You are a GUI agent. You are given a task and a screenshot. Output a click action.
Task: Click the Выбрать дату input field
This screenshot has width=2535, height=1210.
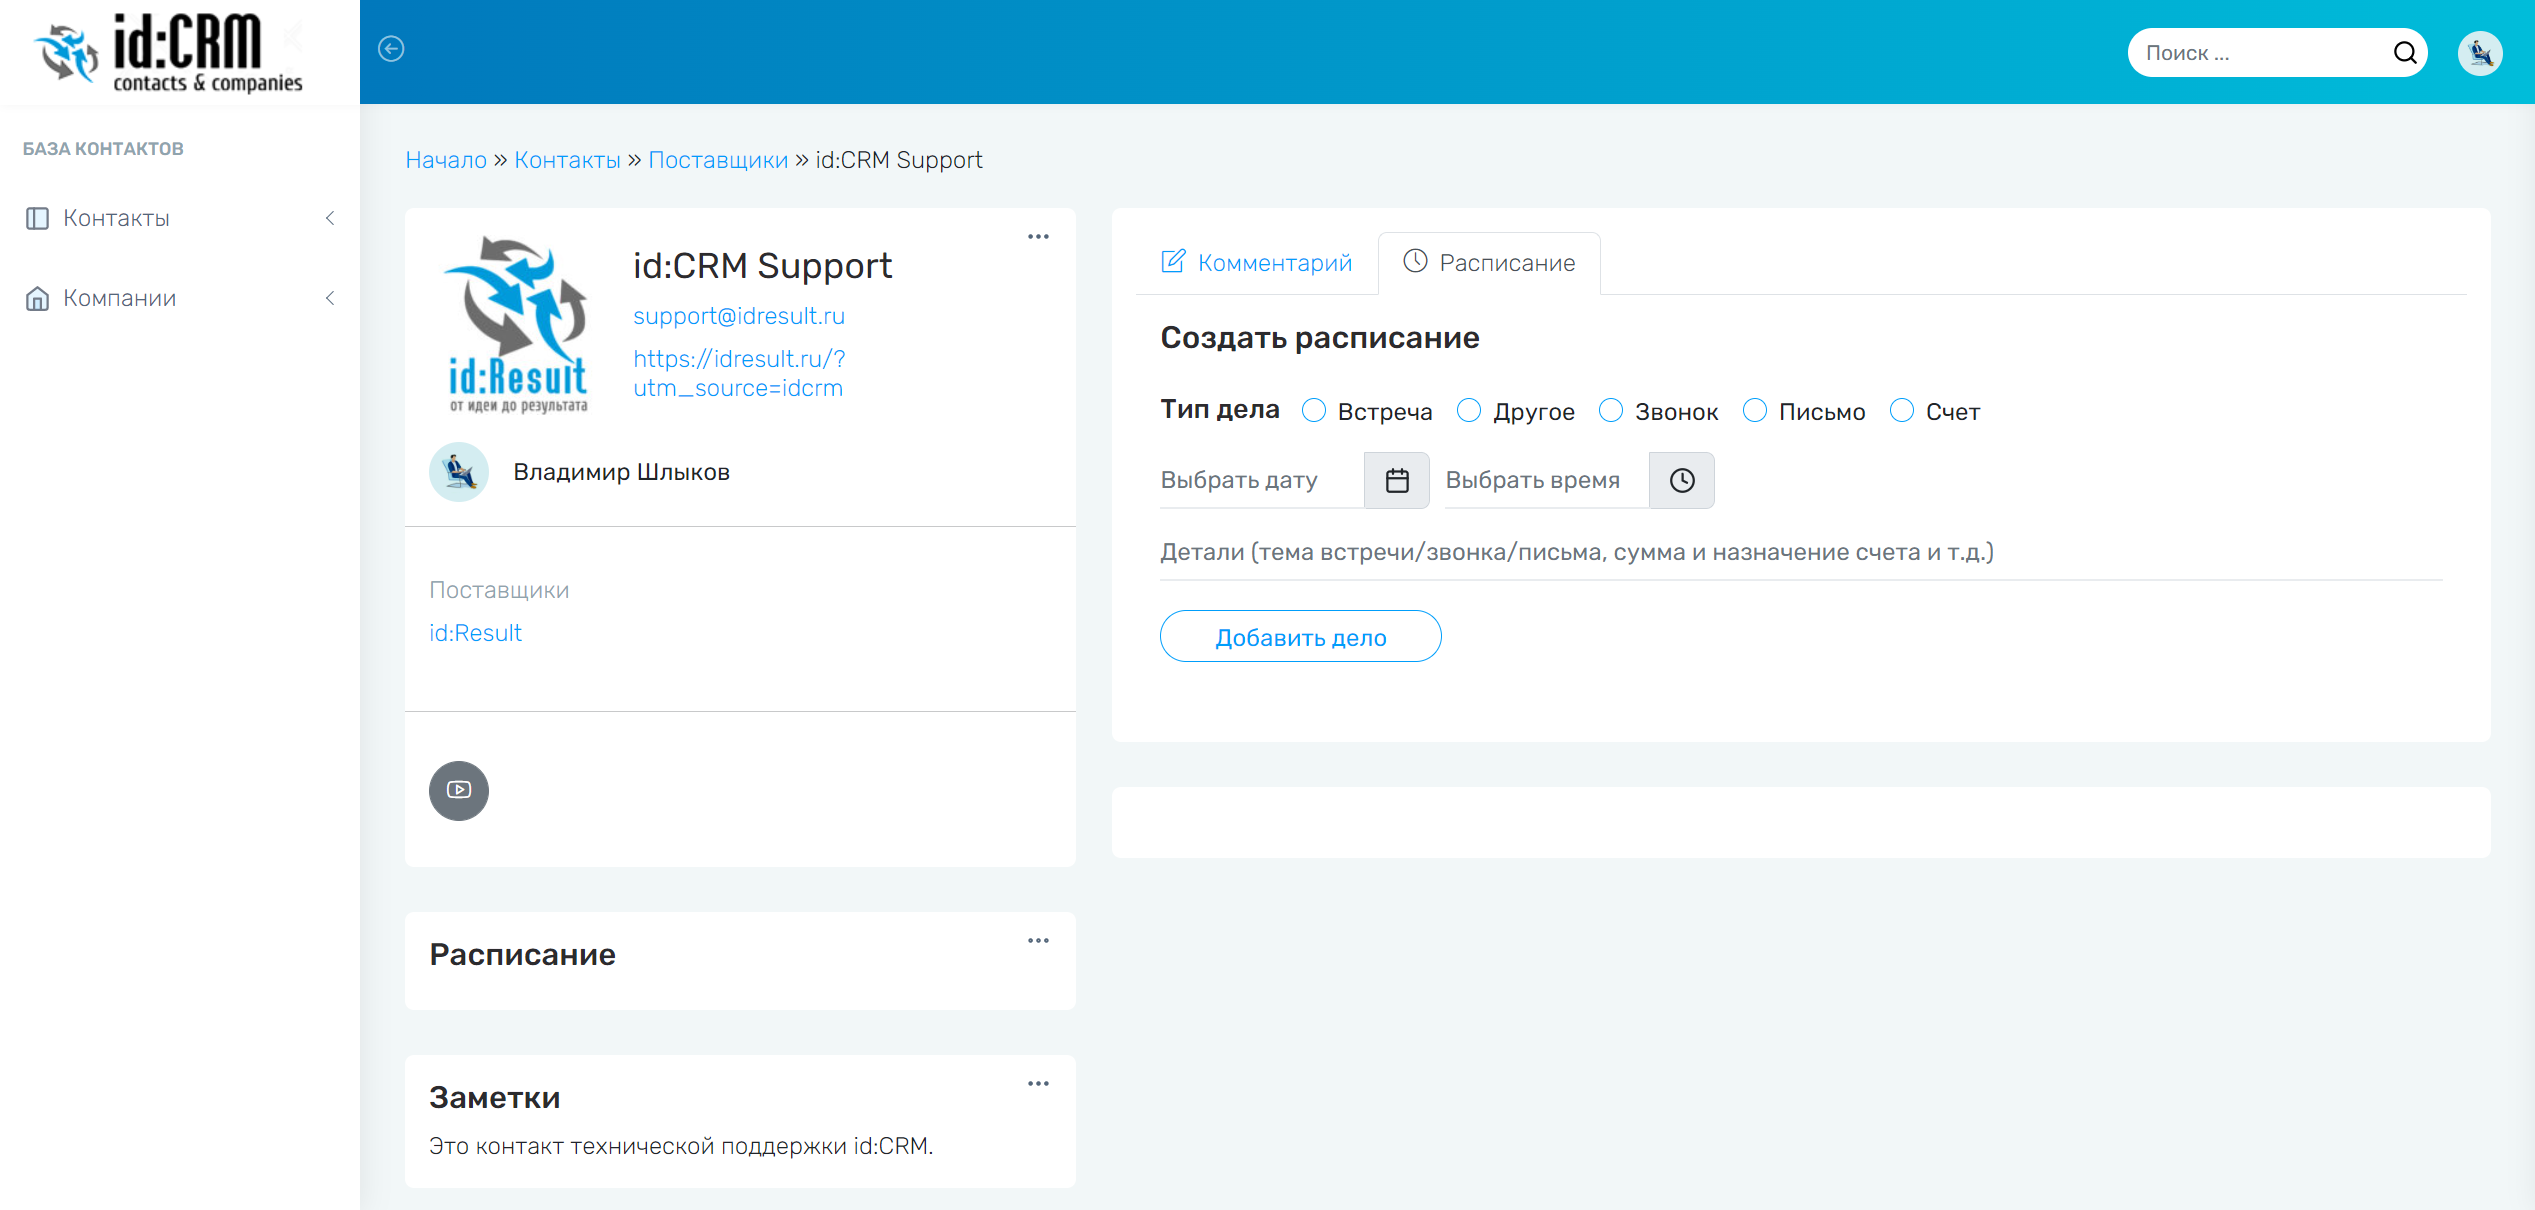(1262, 481)
